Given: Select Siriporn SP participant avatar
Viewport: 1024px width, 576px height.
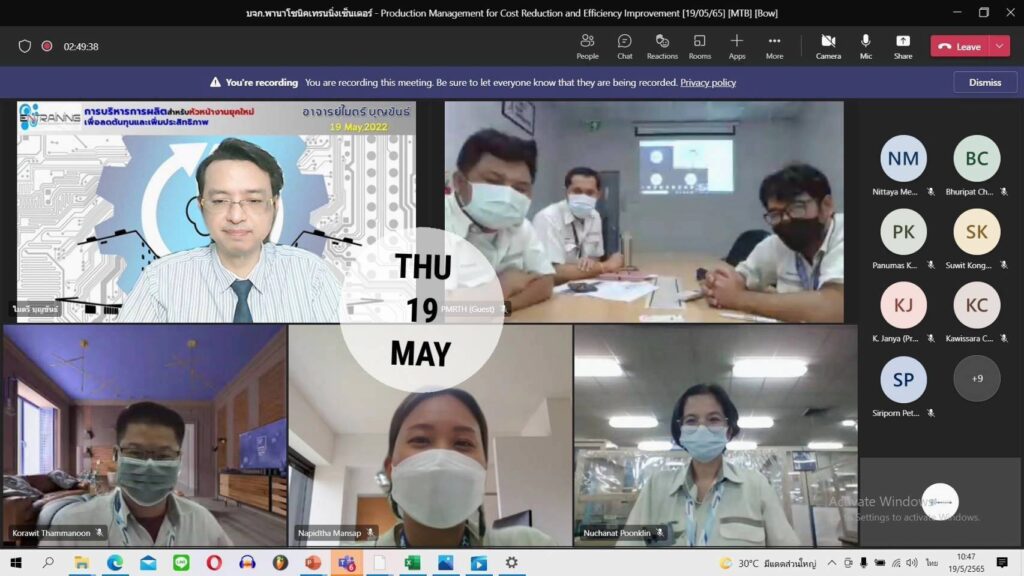Looking at the screenshot, I should tap(903, 379).
